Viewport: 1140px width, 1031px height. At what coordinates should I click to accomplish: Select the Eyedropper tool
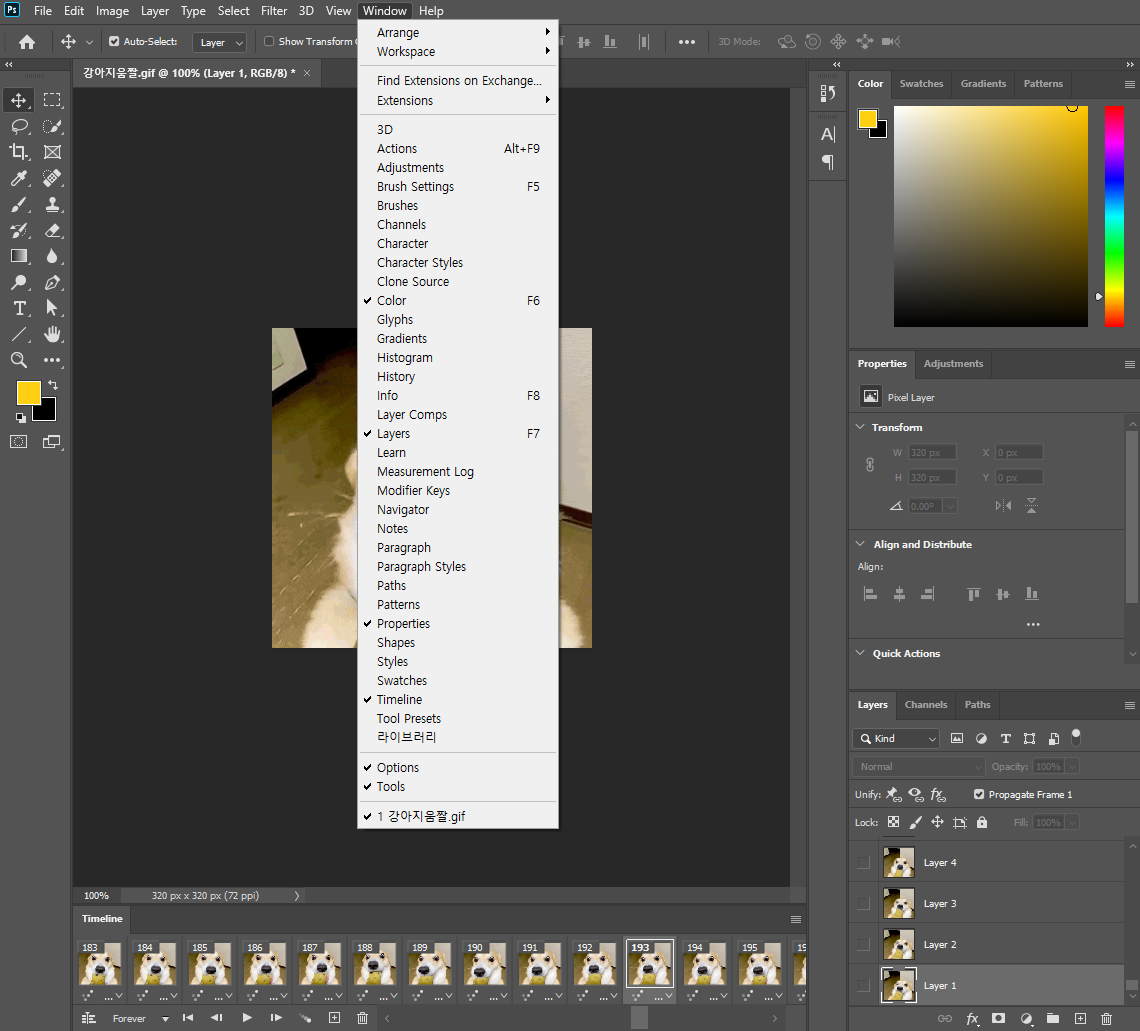pyautogui.click(x=19, y=178)
